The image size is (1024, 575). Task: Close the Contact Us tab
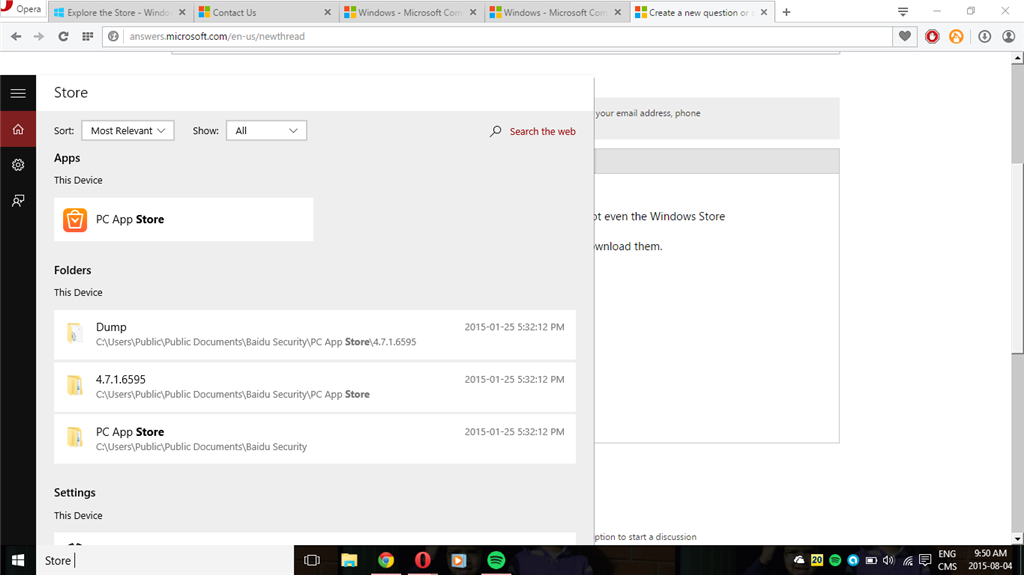[328, 12]
